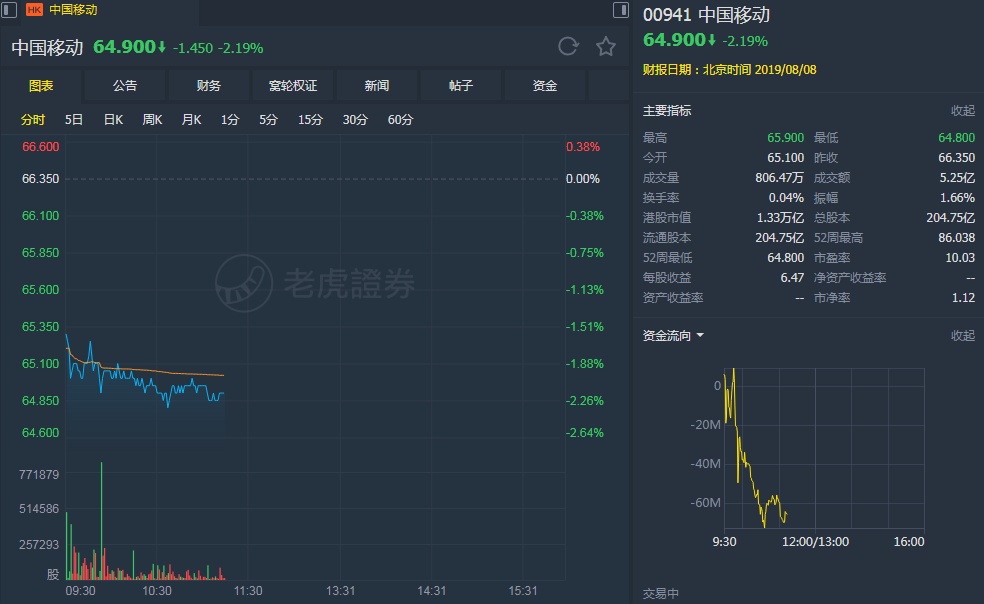984x604 pixels.
Task: Click the tallest green volume bar
Action: (x=102, y=521)
